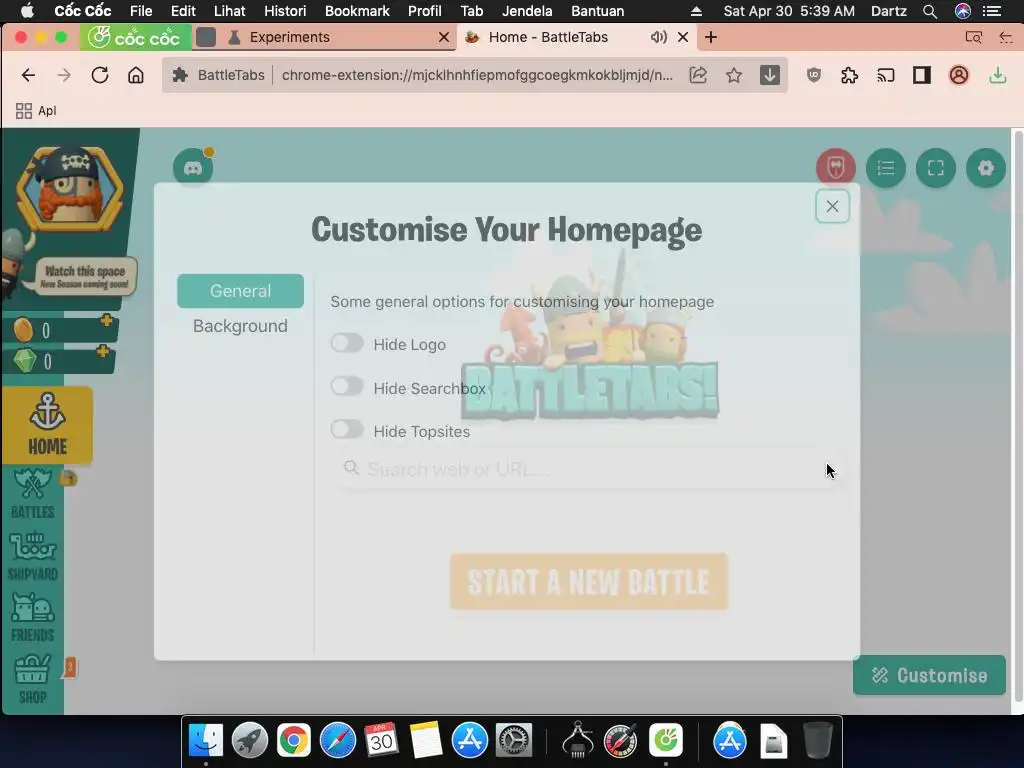This screenshot has width=1024, height=768.
Task: Click the red shield badge icon
Action: point(835,168)
